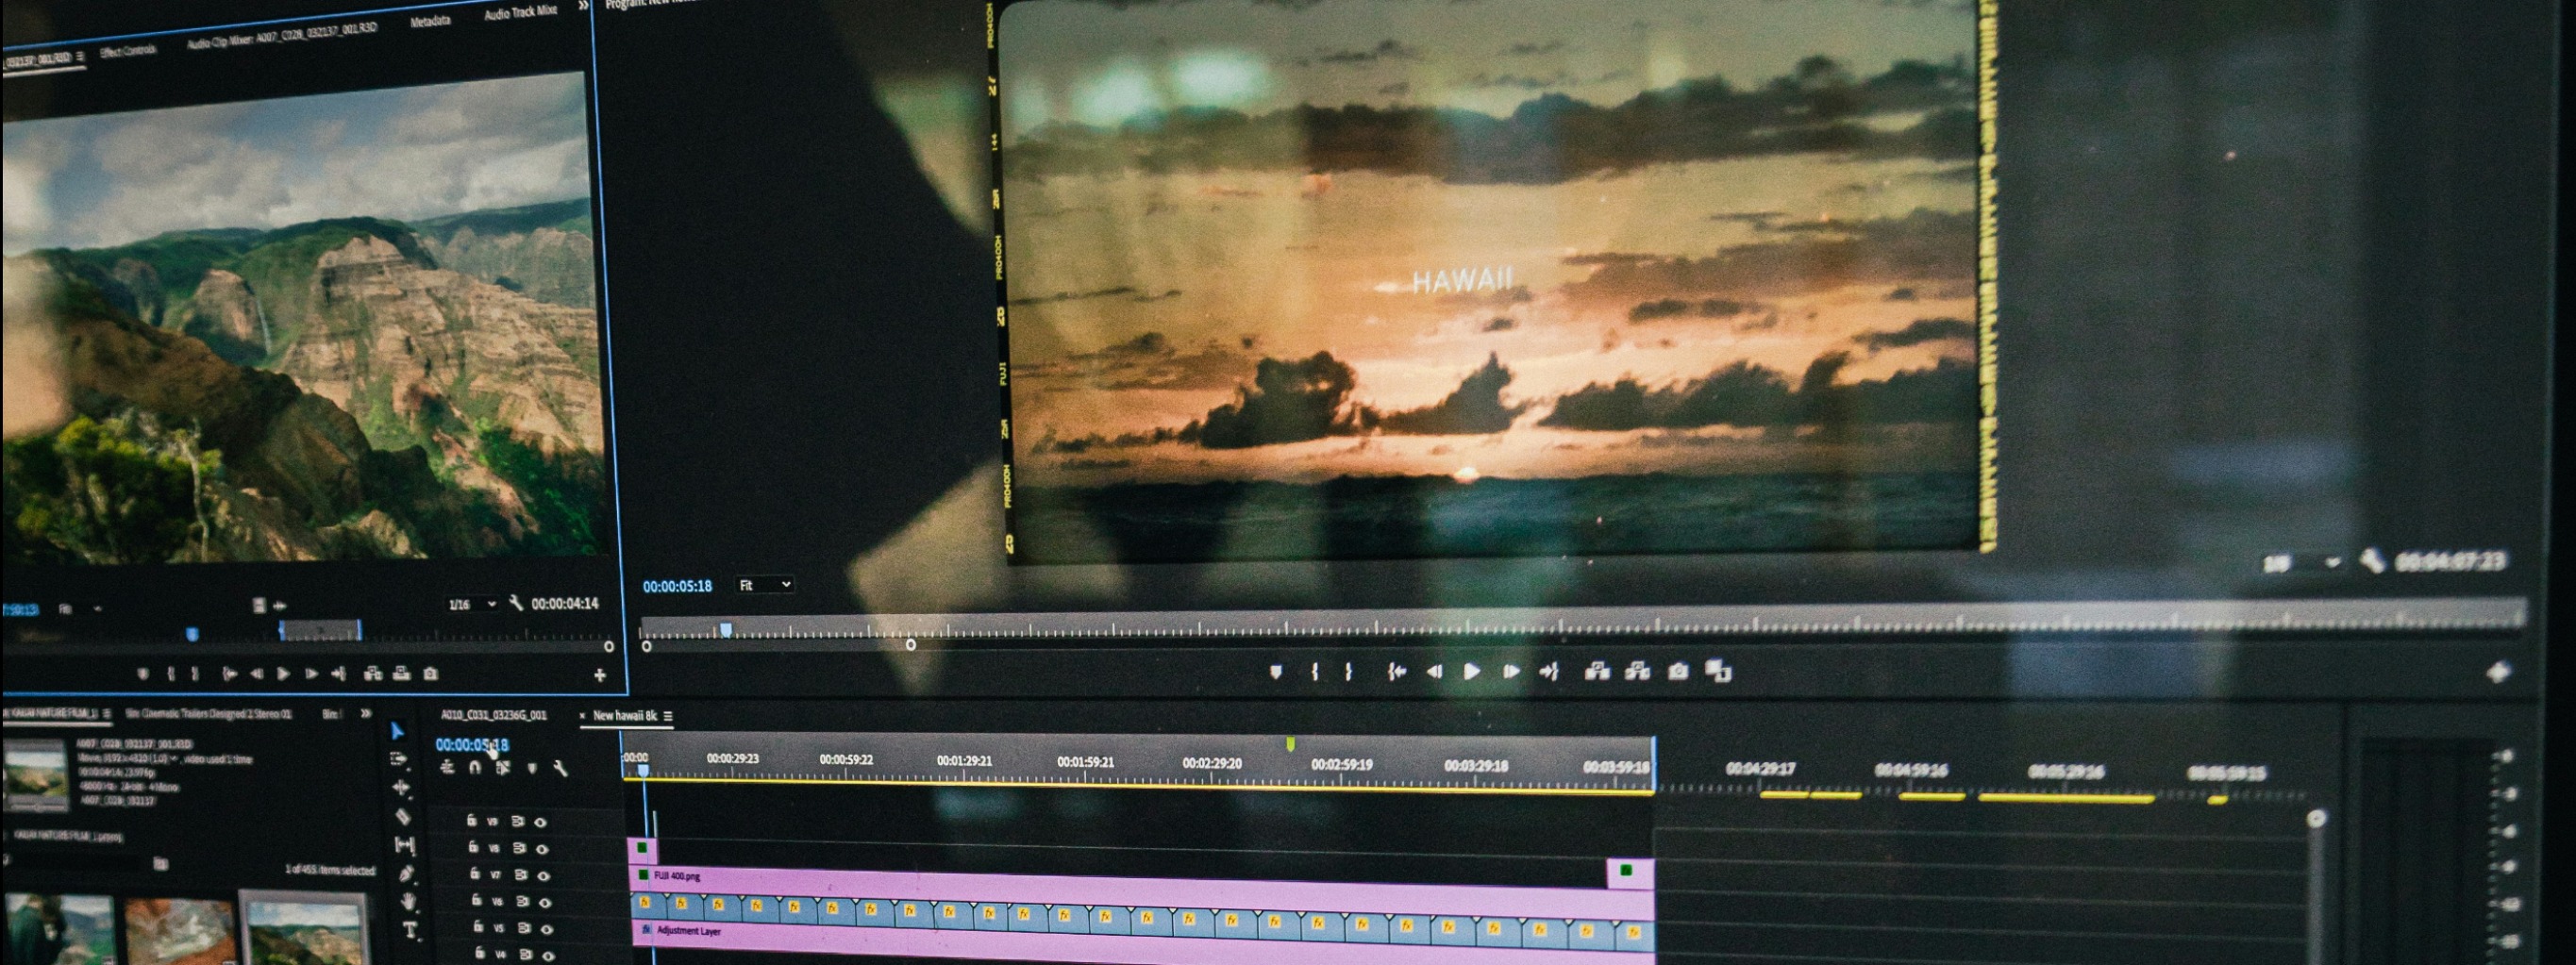Open Source monitor settings wrench
The image size is (2576, 965).
[x=516, y=603]
